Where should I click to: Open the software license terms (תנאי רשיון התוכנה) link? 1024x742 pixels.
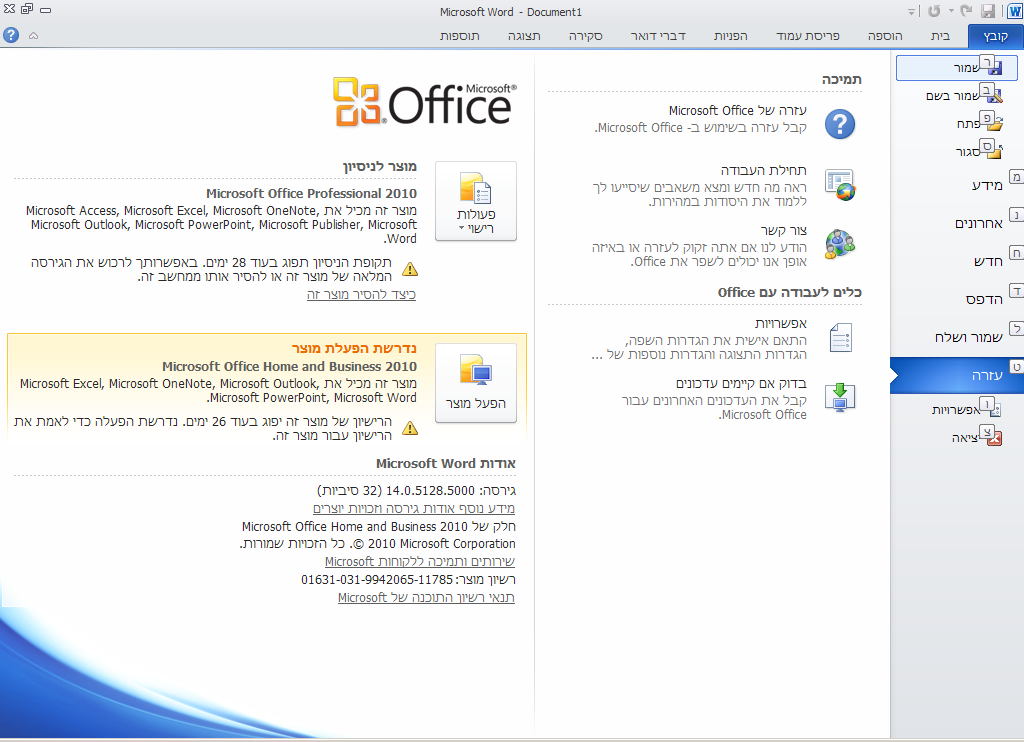(426, 598)
